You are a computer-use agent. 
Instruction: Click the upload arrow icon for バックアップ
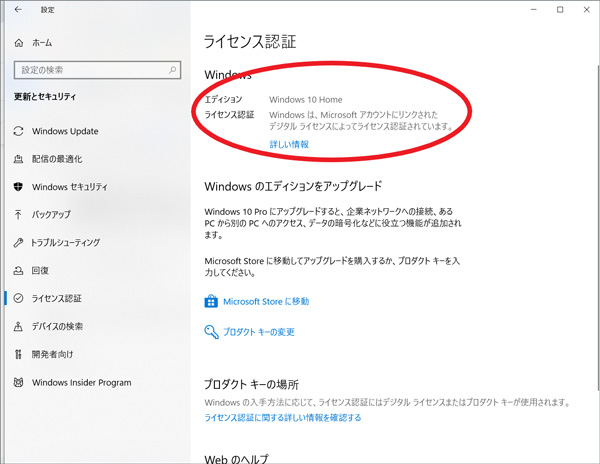(x=18, y=215)
